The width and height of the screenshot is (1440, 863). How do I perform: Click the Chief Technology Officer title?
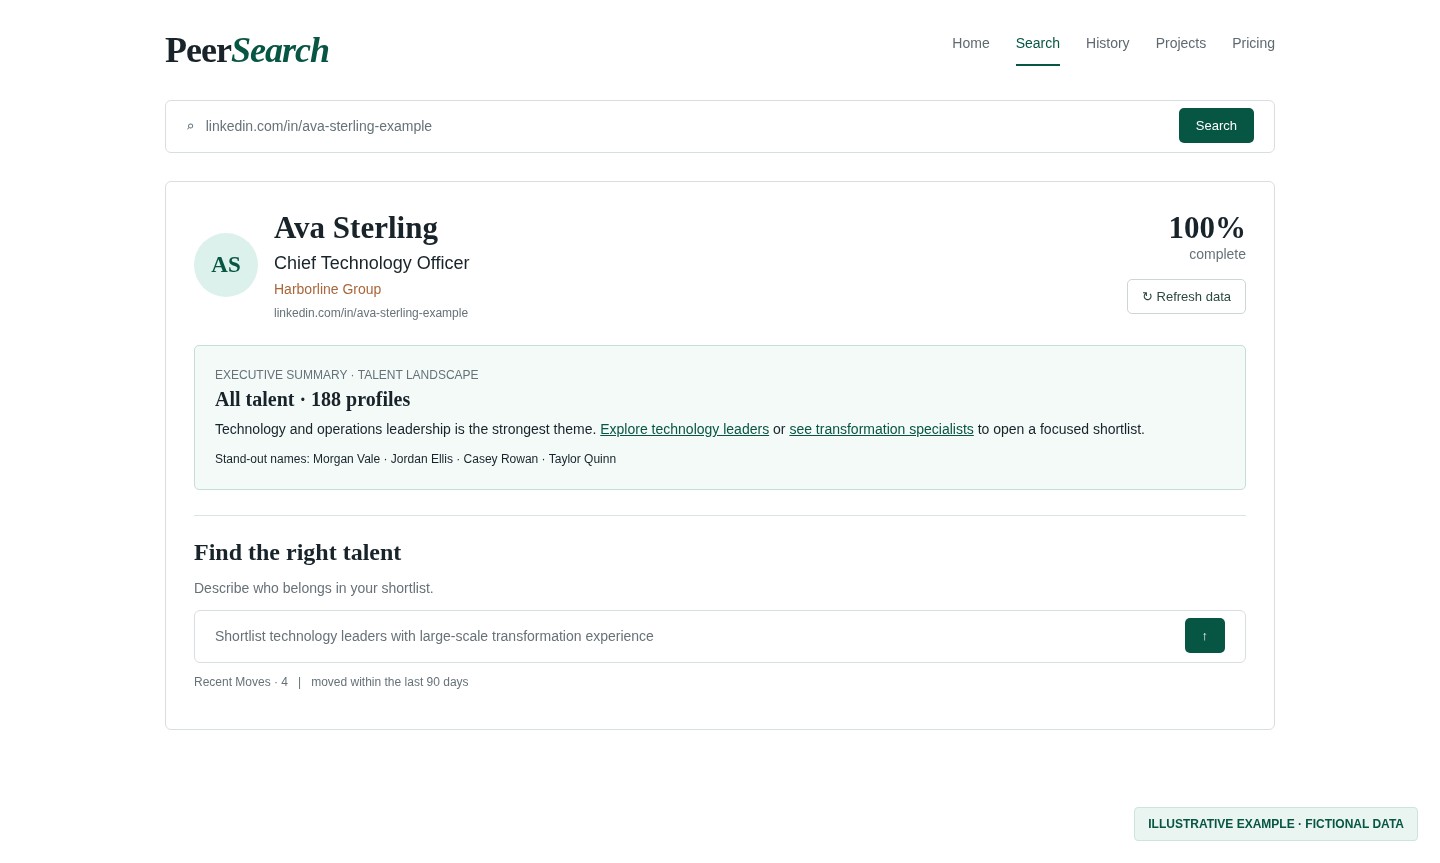[x=371, y=263]
